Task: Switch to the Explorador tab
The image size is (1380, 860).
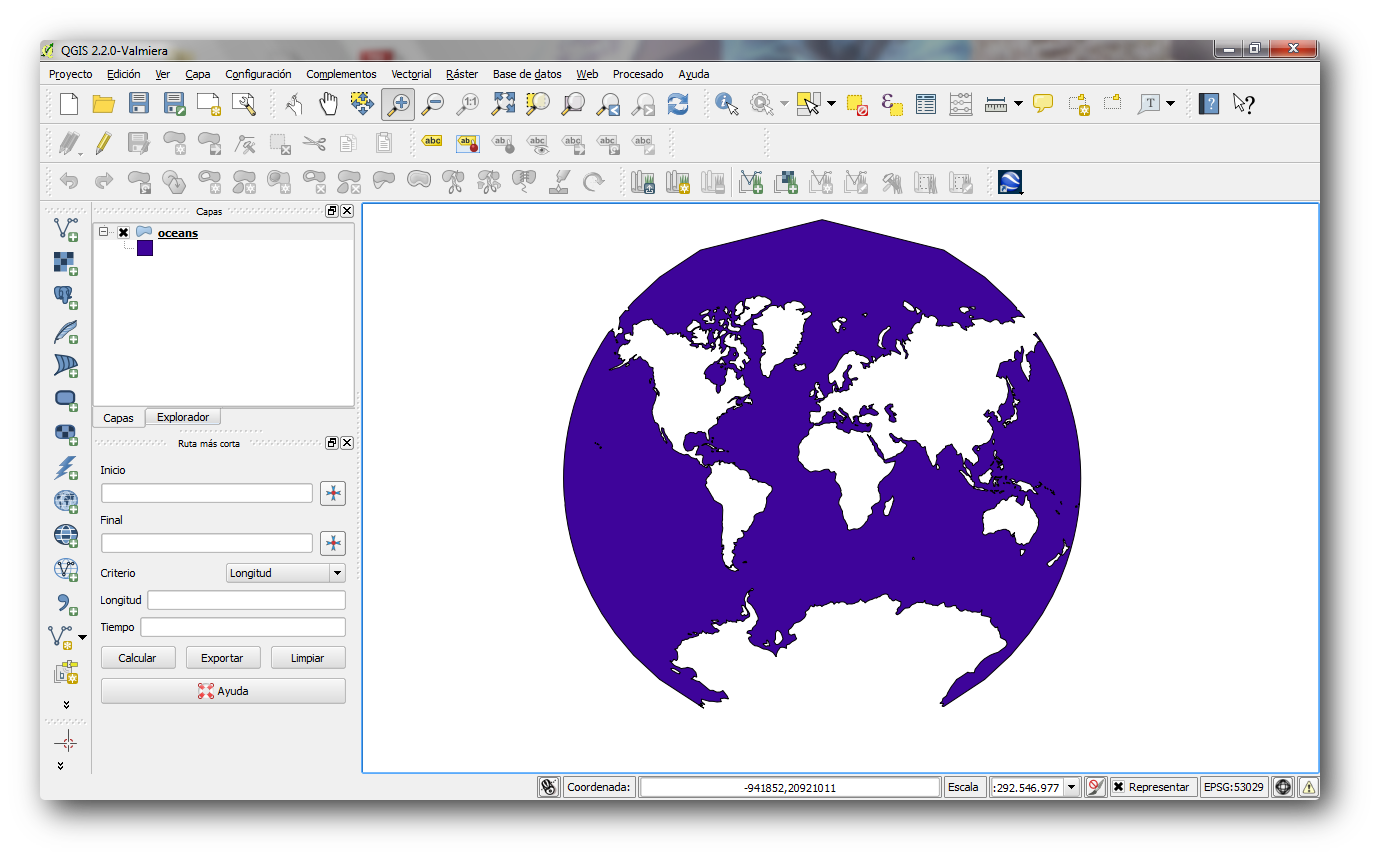Action: pos(183,417)
